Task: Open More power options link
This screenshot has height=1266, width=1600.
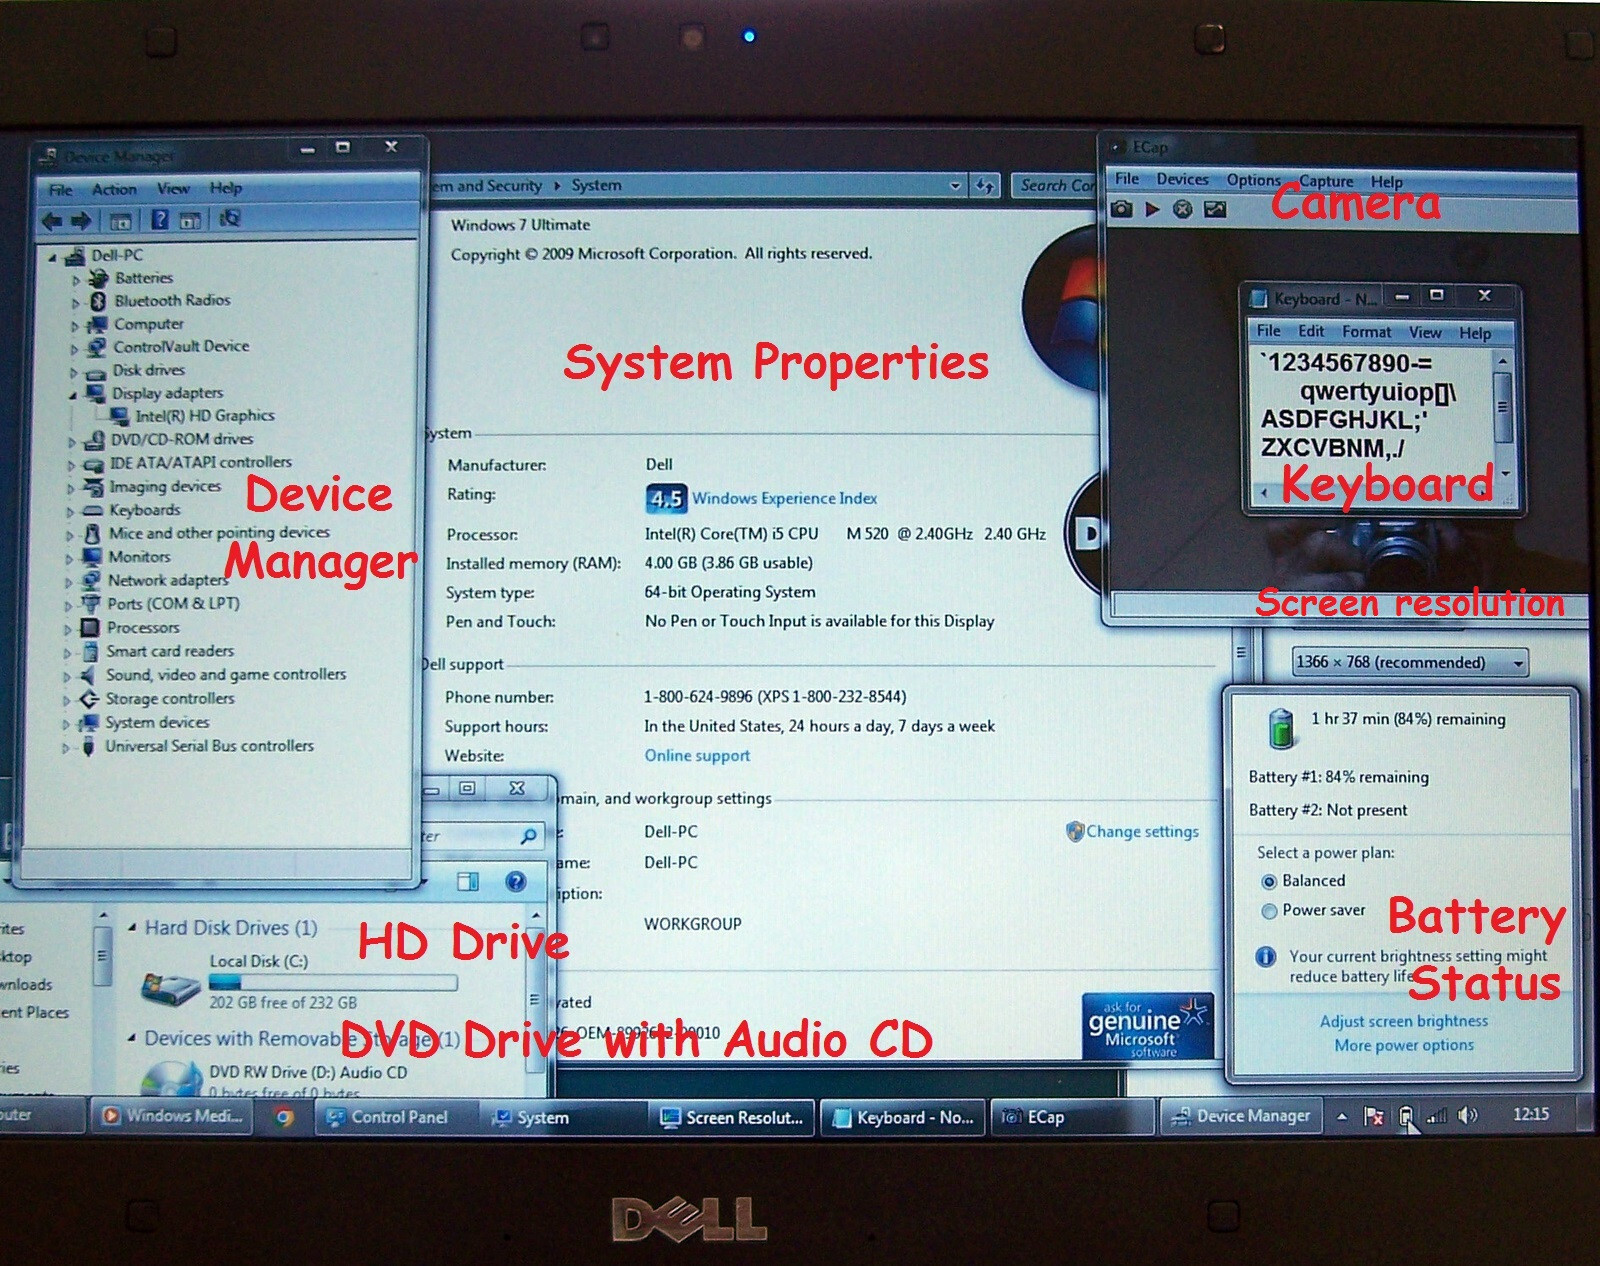Action: (1404, 1045)
